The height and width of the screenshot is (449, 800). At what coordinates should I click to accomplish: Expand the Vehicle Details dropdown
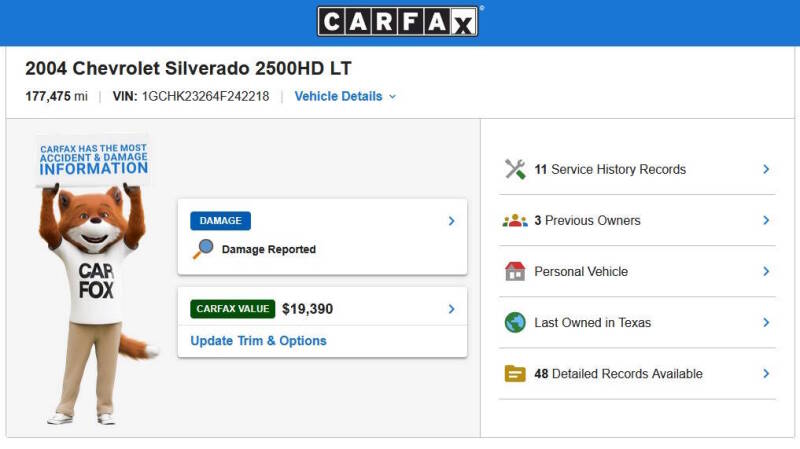click(345, 96)
